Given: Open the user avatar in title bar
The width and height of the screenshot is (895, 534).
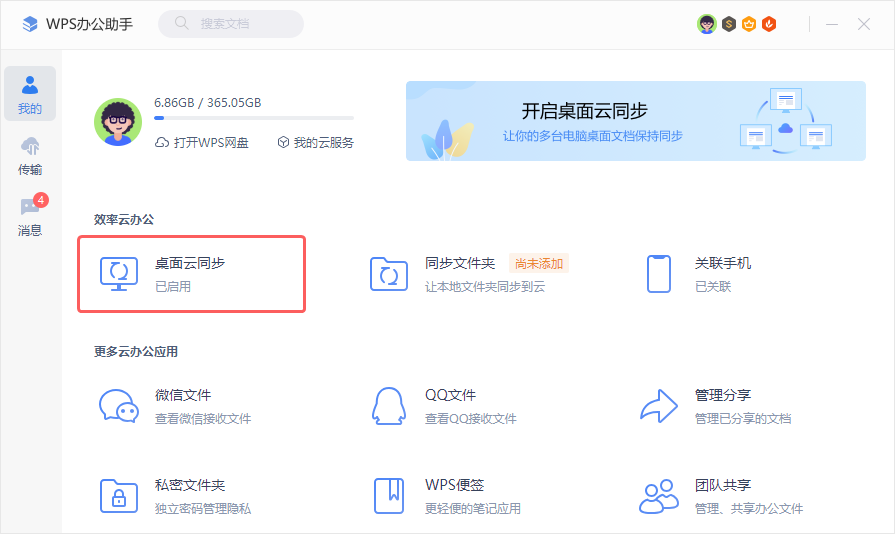Looking at the screenshot, I should click(x=707, y=24).
